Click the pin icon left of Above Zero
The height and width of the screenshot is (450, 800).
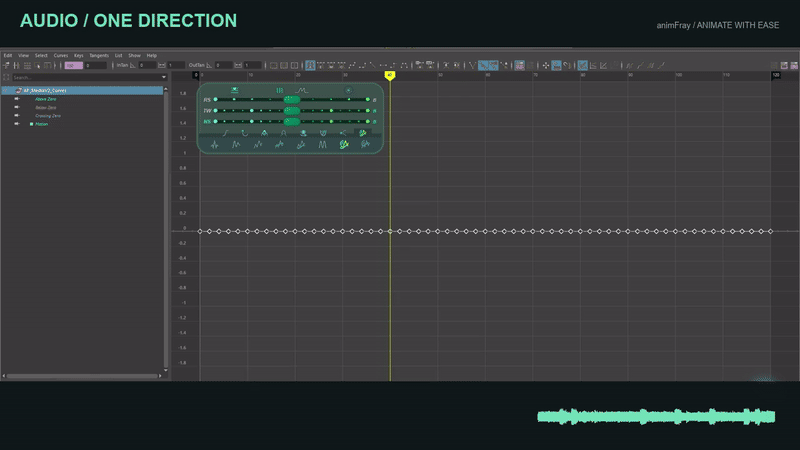click(x=17, y=99)
